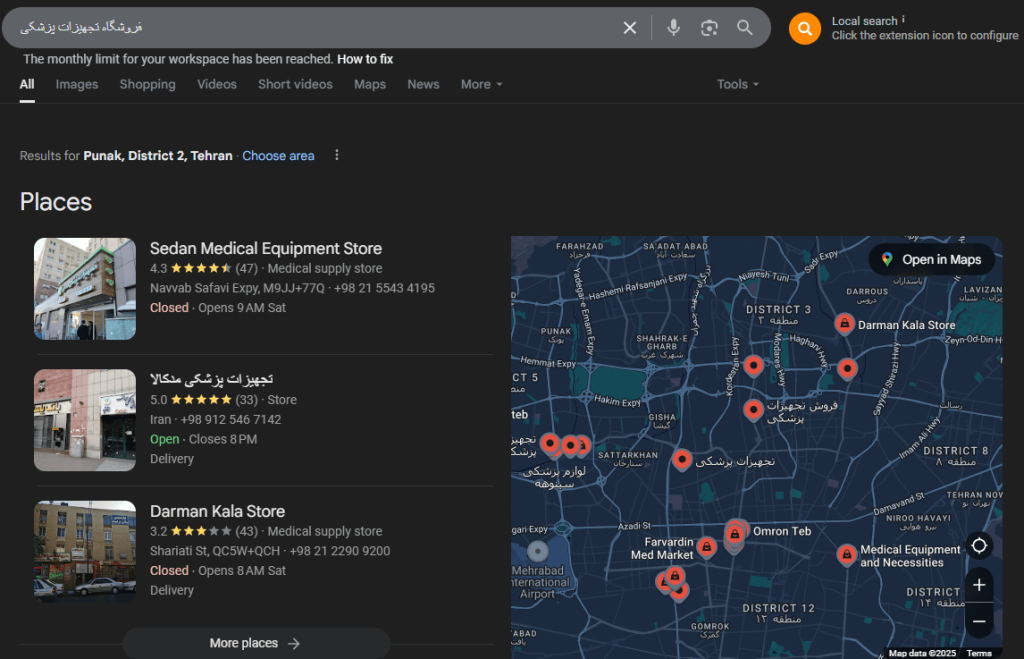
Task: Focus the search input field
Action: coord(313,27)
